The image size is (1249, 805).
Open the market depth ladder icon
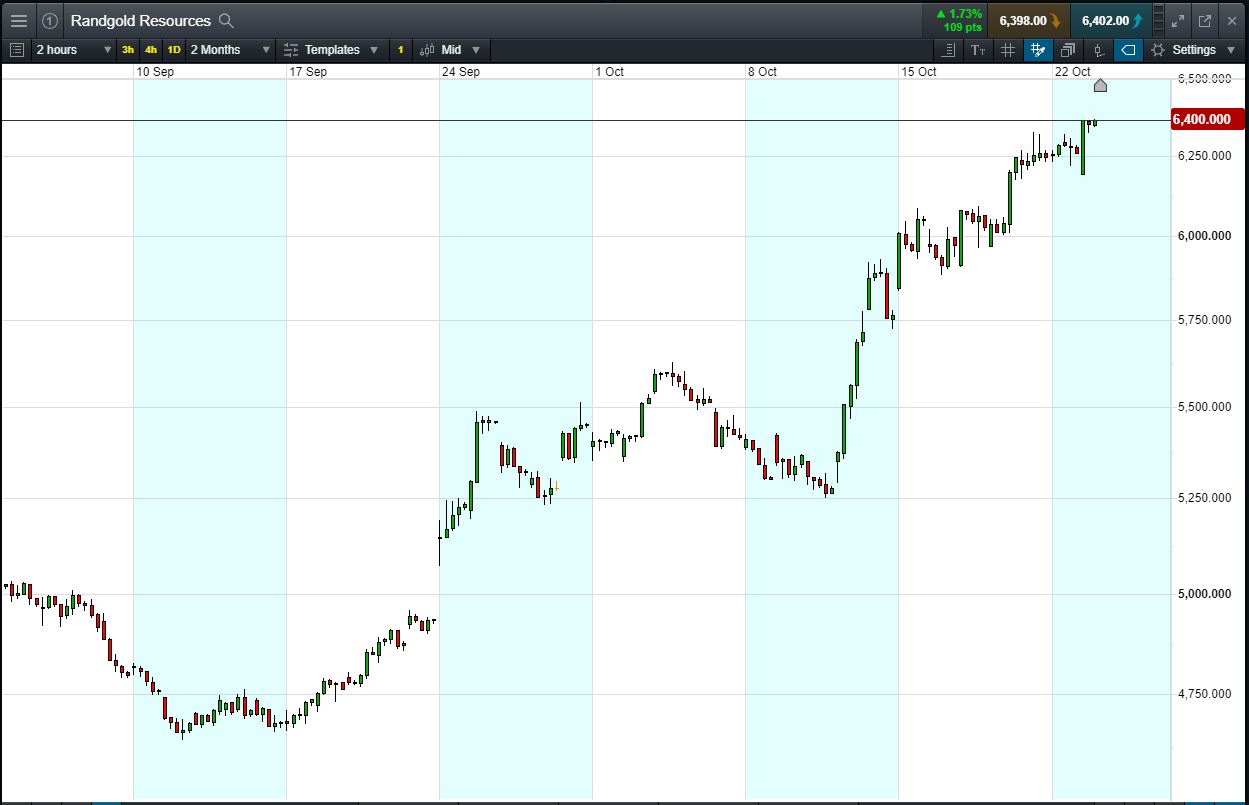1159,20
